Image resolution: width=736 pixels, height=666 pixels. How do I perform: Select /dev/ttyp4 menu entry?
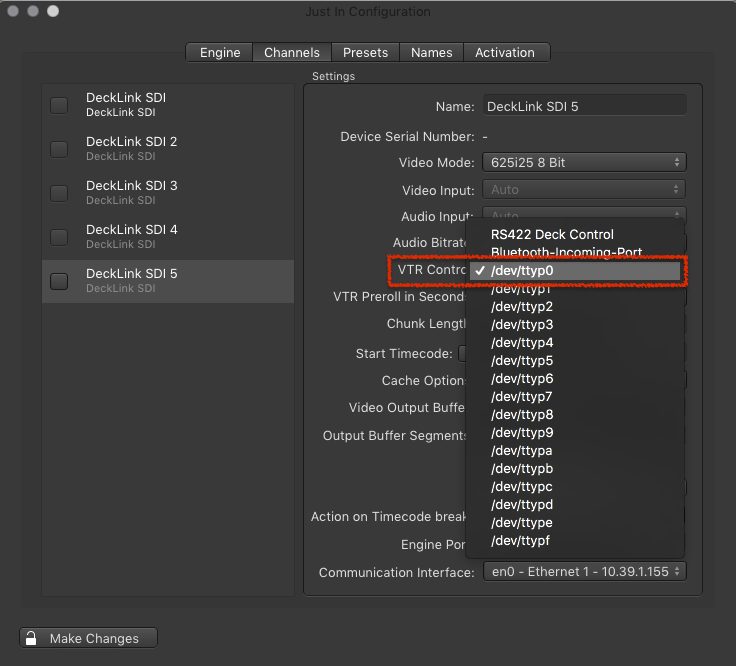[575, 343]
